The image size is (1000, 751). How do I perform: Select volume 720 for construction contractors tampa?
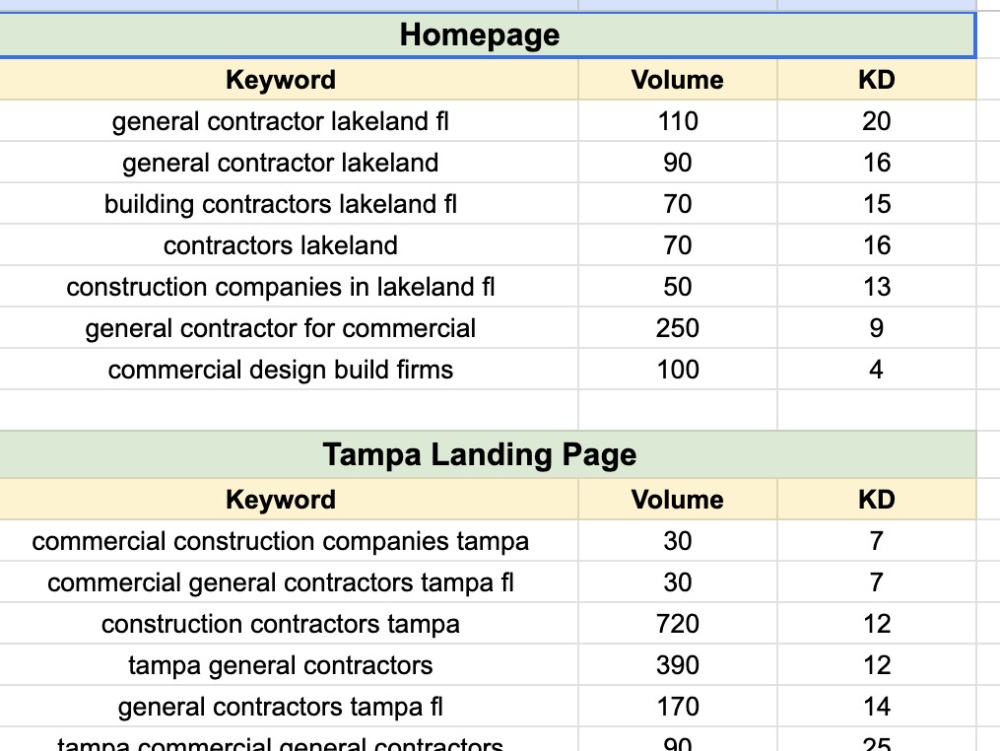677,624
